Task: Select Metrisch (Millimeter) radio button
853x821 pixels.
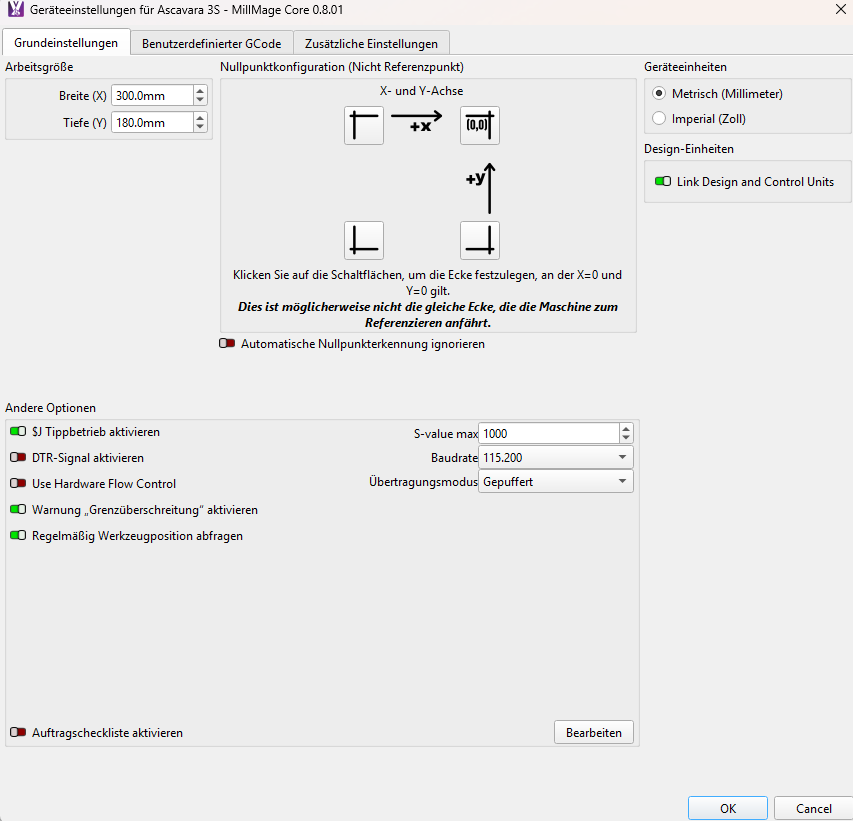Action: pos(658,94)
